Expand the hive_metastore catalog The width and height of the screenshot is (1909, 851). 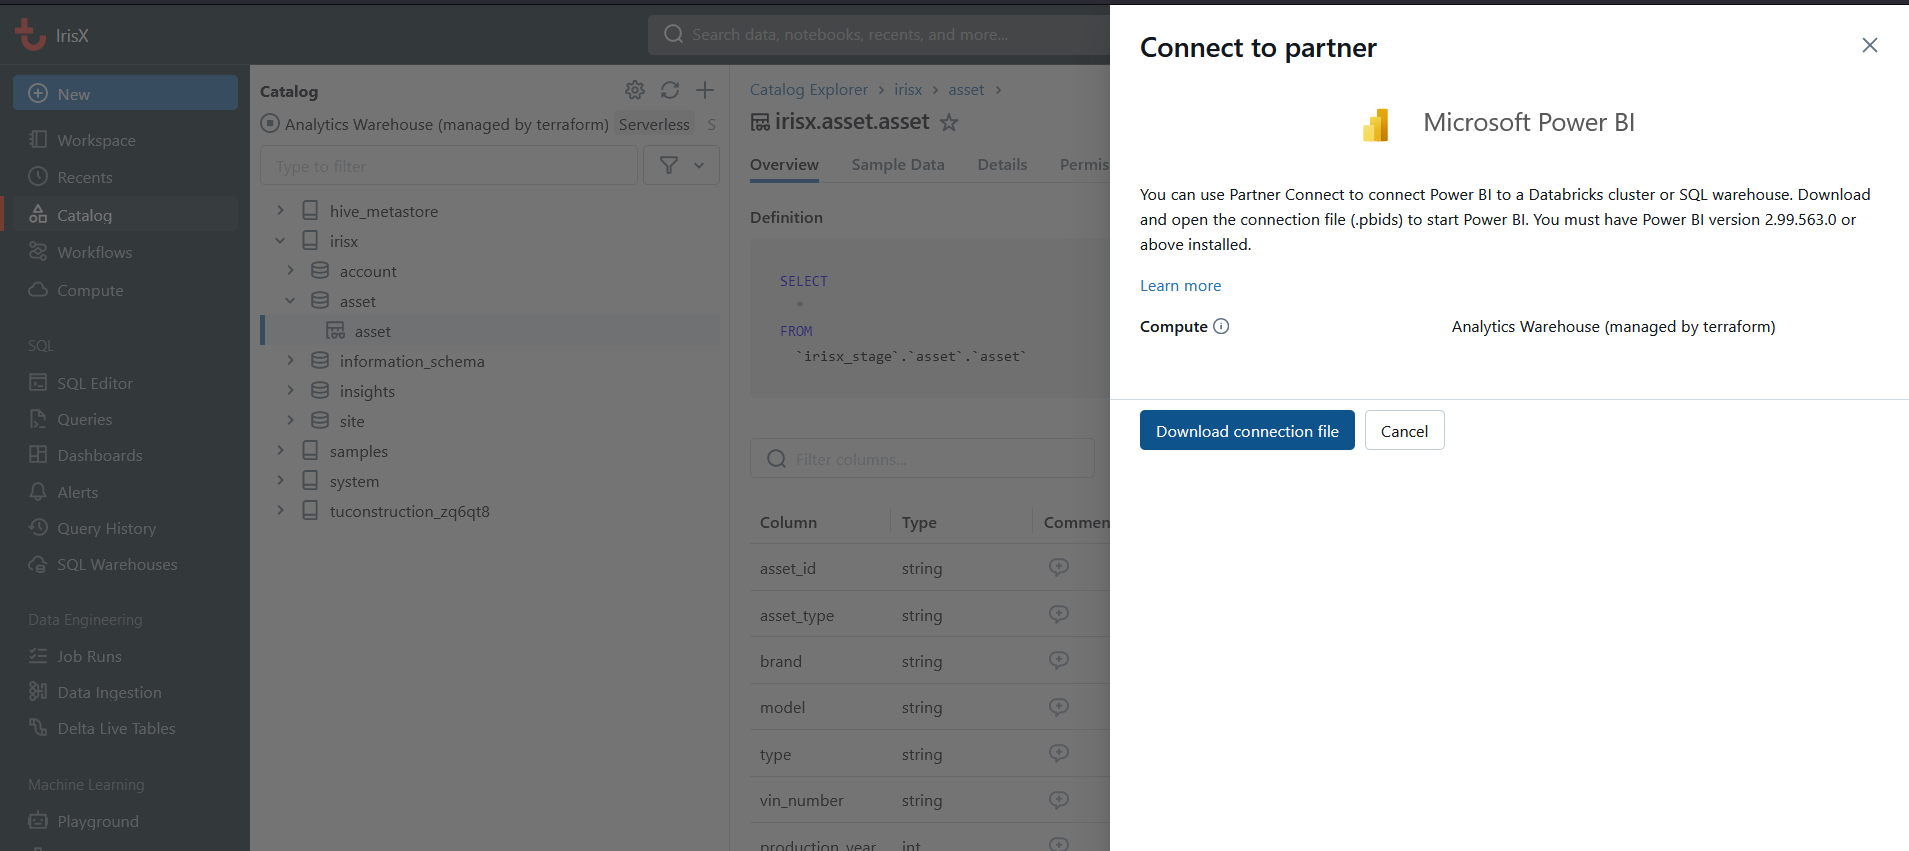pos(281,211)
